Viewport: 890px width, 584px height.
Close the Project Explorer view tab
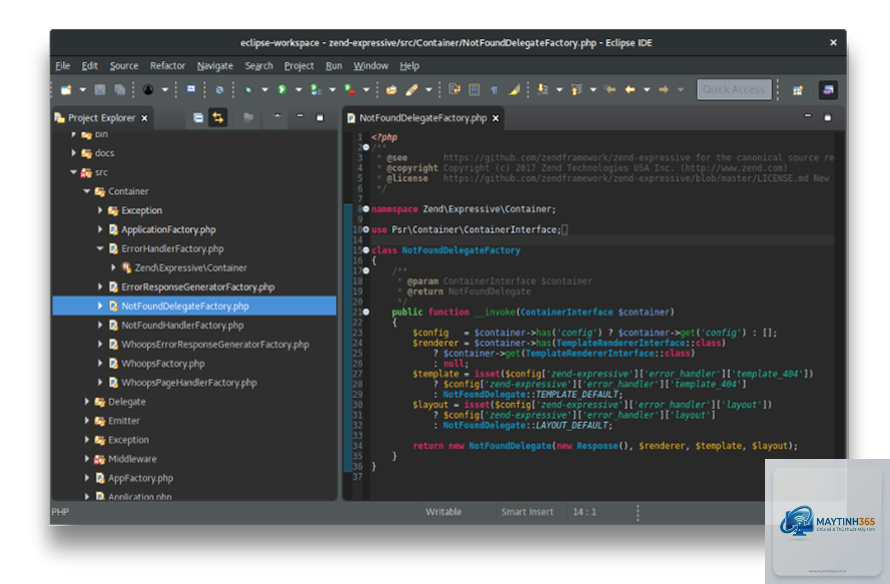pyautogui.click(x=144, y=118)
